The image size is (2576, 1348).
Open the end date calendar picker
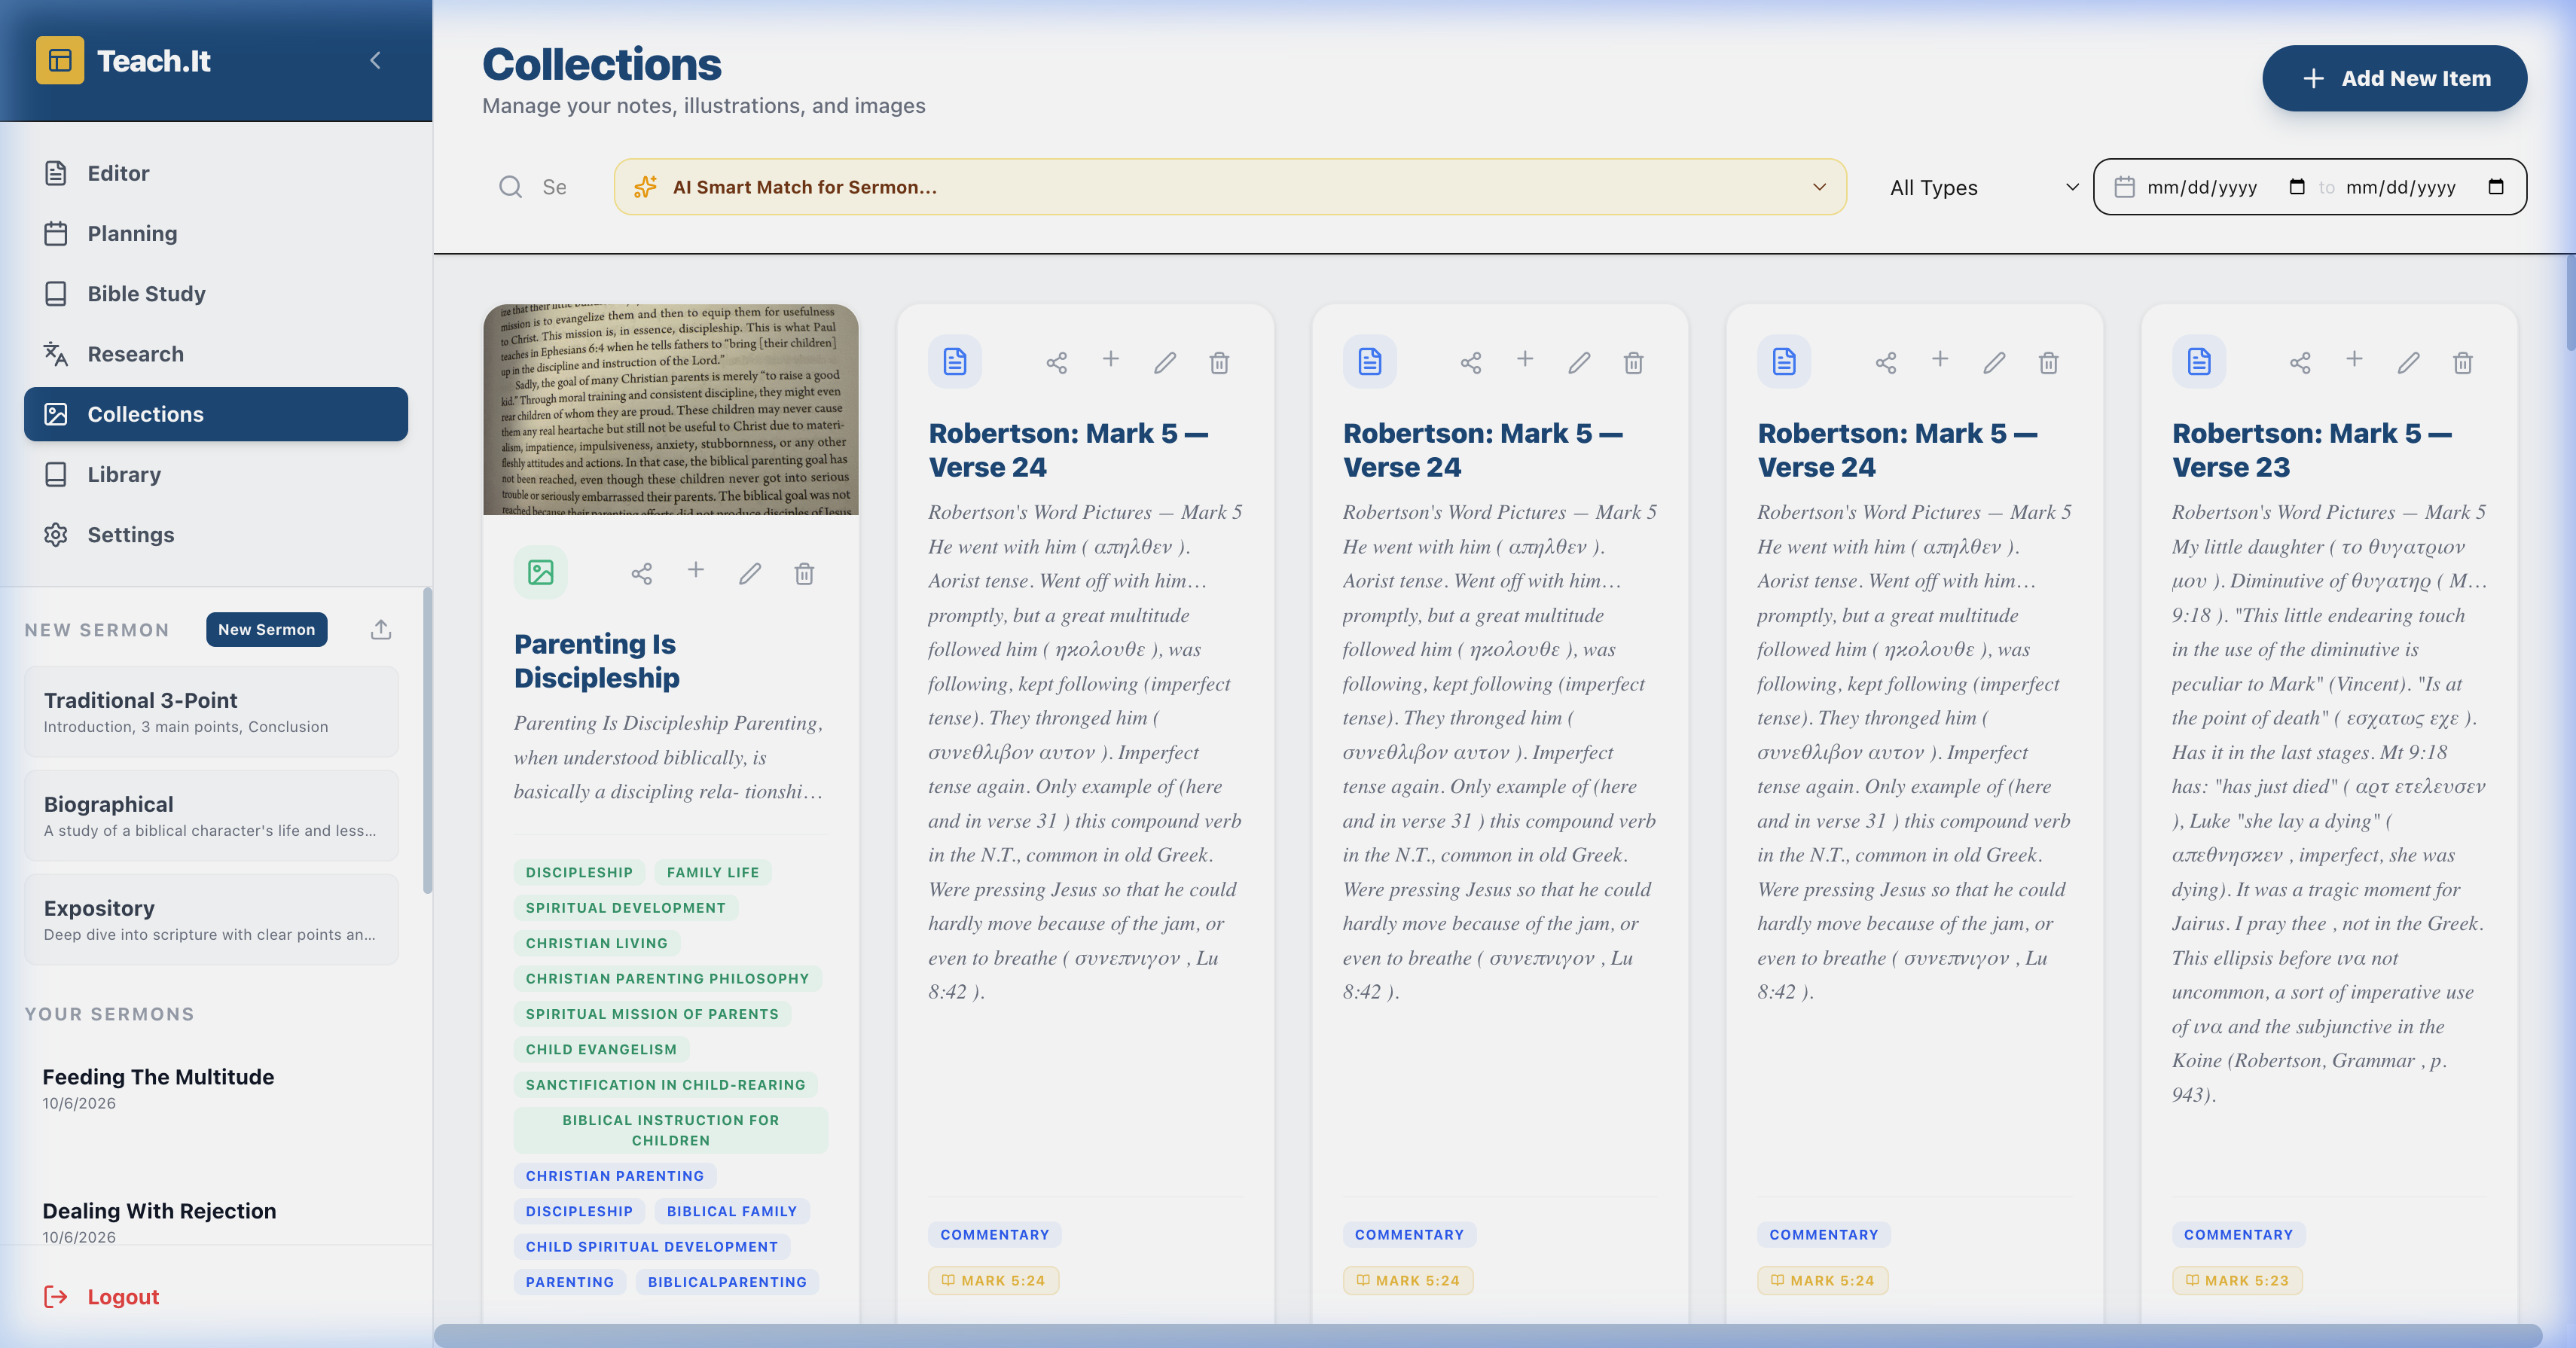(x=2496, y=187)
